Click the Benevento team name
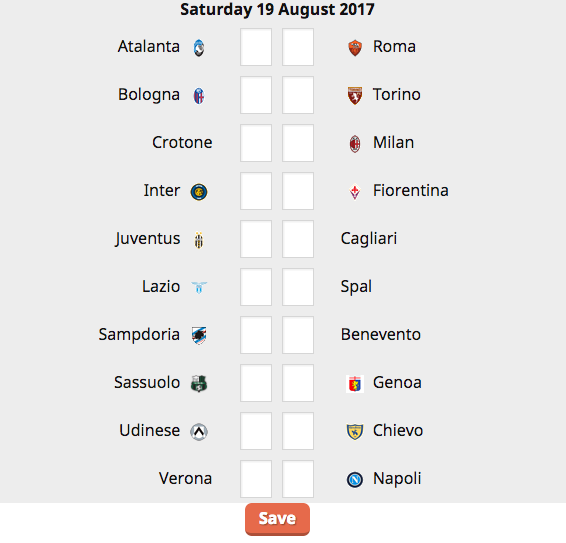The width and height of the screenshot is (566, 543). coord(380,335)
